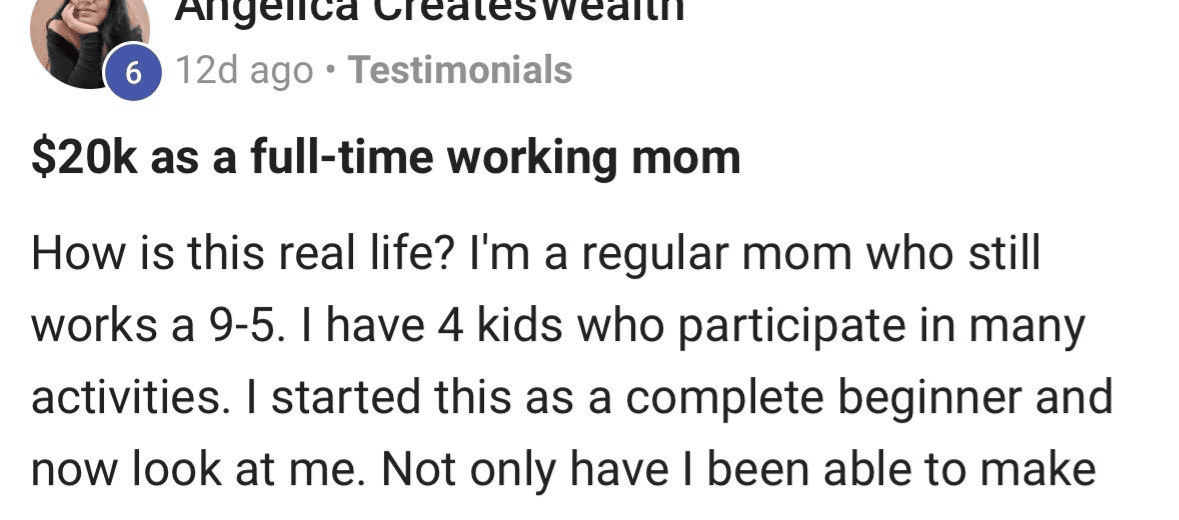Click the line starting "now look at me"
This screenshot has width=1179, height=520.
click(x=563, y=469)
